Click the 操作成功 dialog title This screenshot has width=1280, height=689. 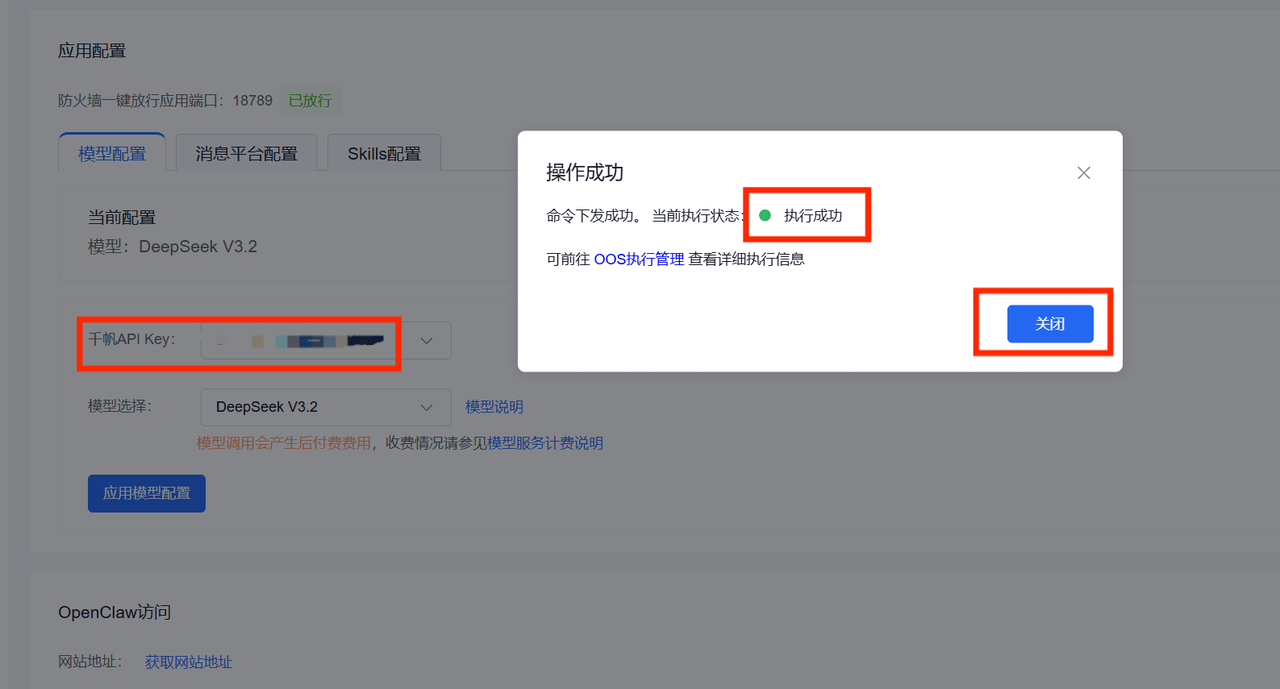585,172
